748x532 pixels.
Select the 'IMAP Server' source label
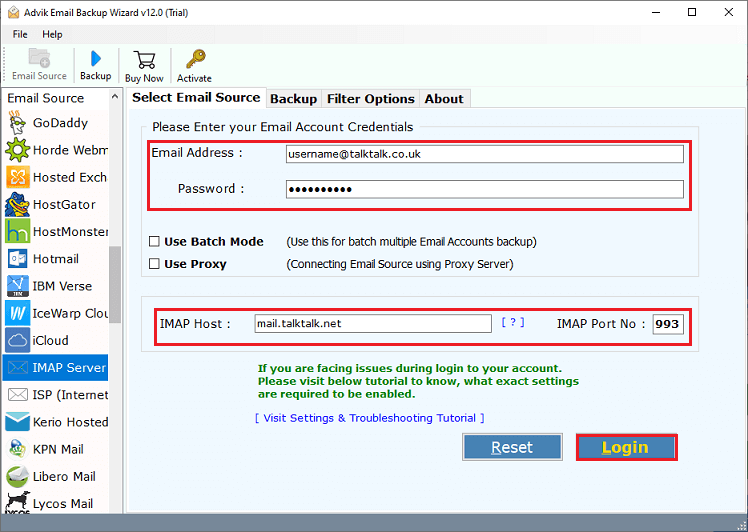point(69,367)
